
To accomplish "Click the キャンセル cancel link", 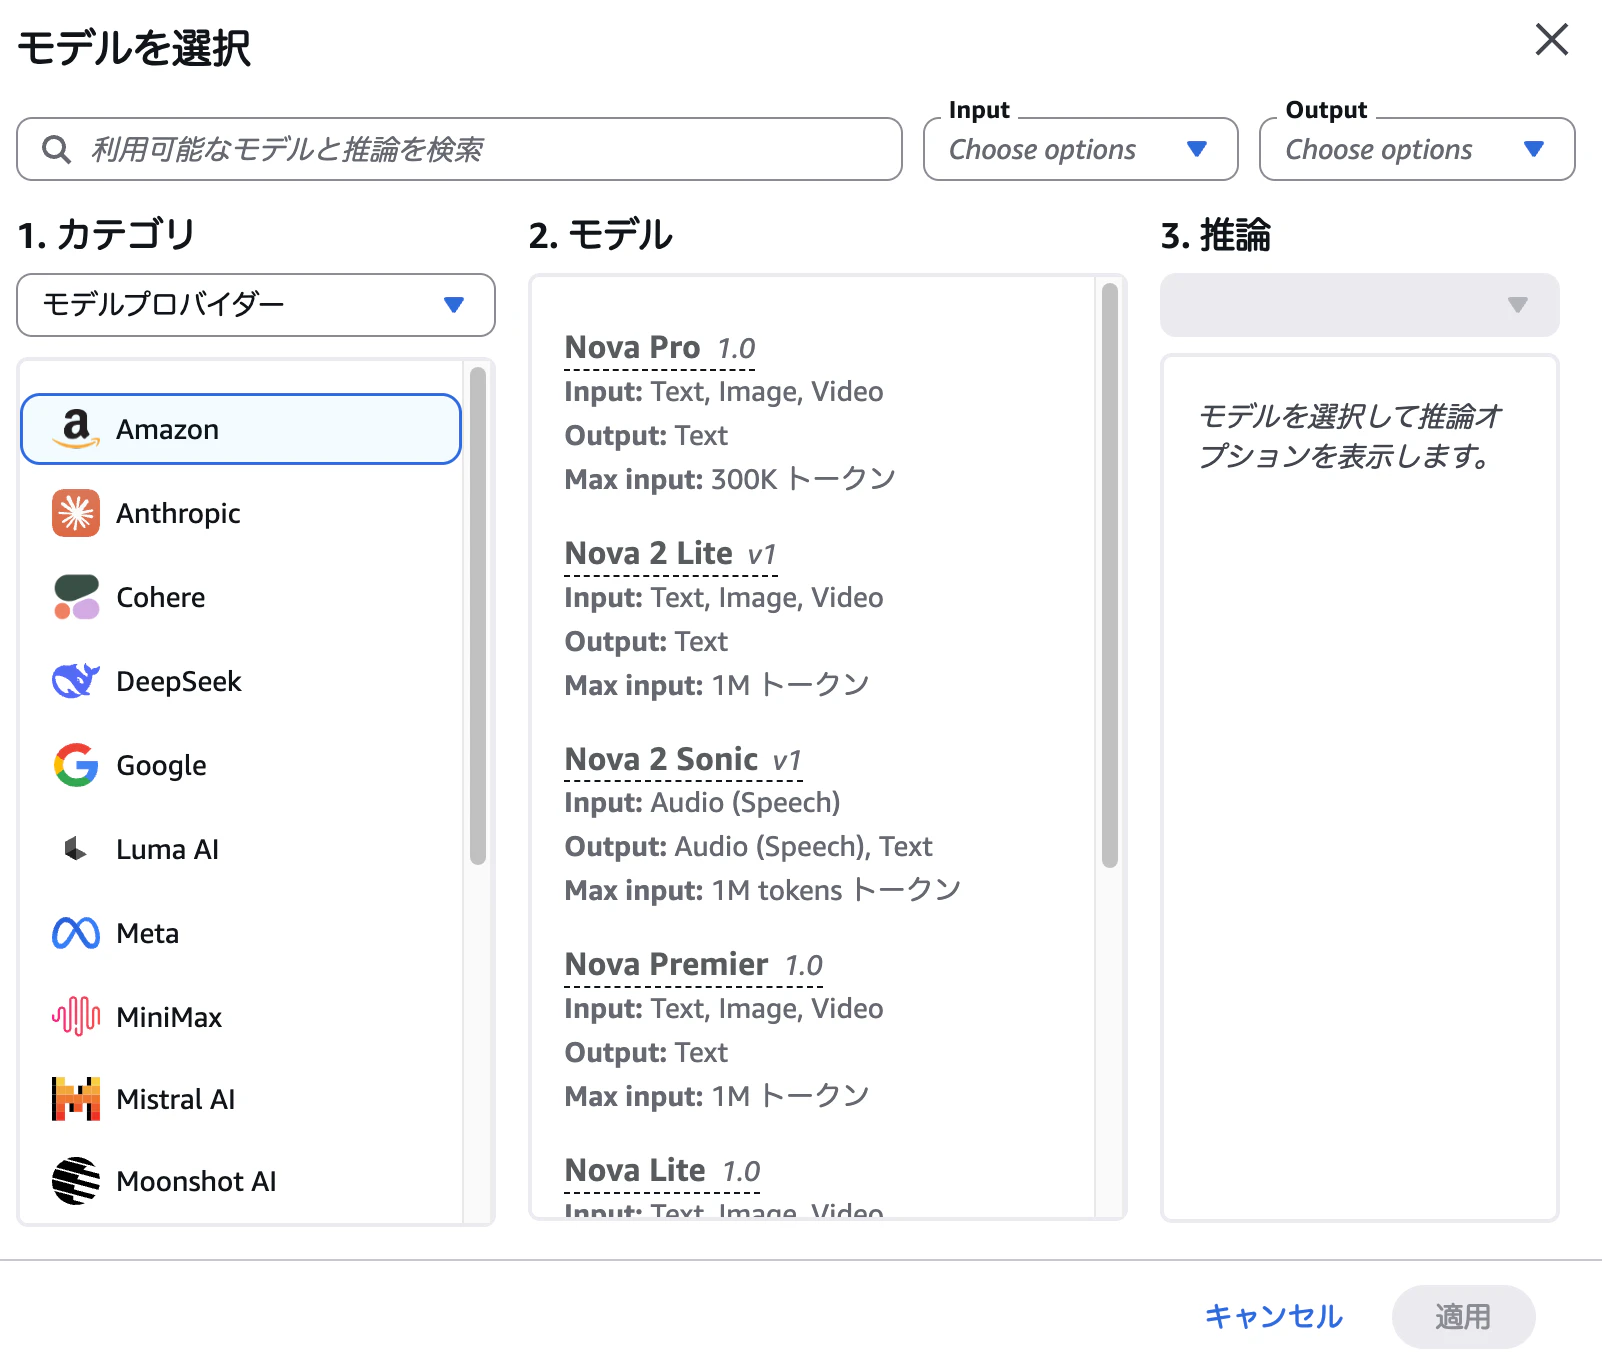I will [x=1273, y=1316].
